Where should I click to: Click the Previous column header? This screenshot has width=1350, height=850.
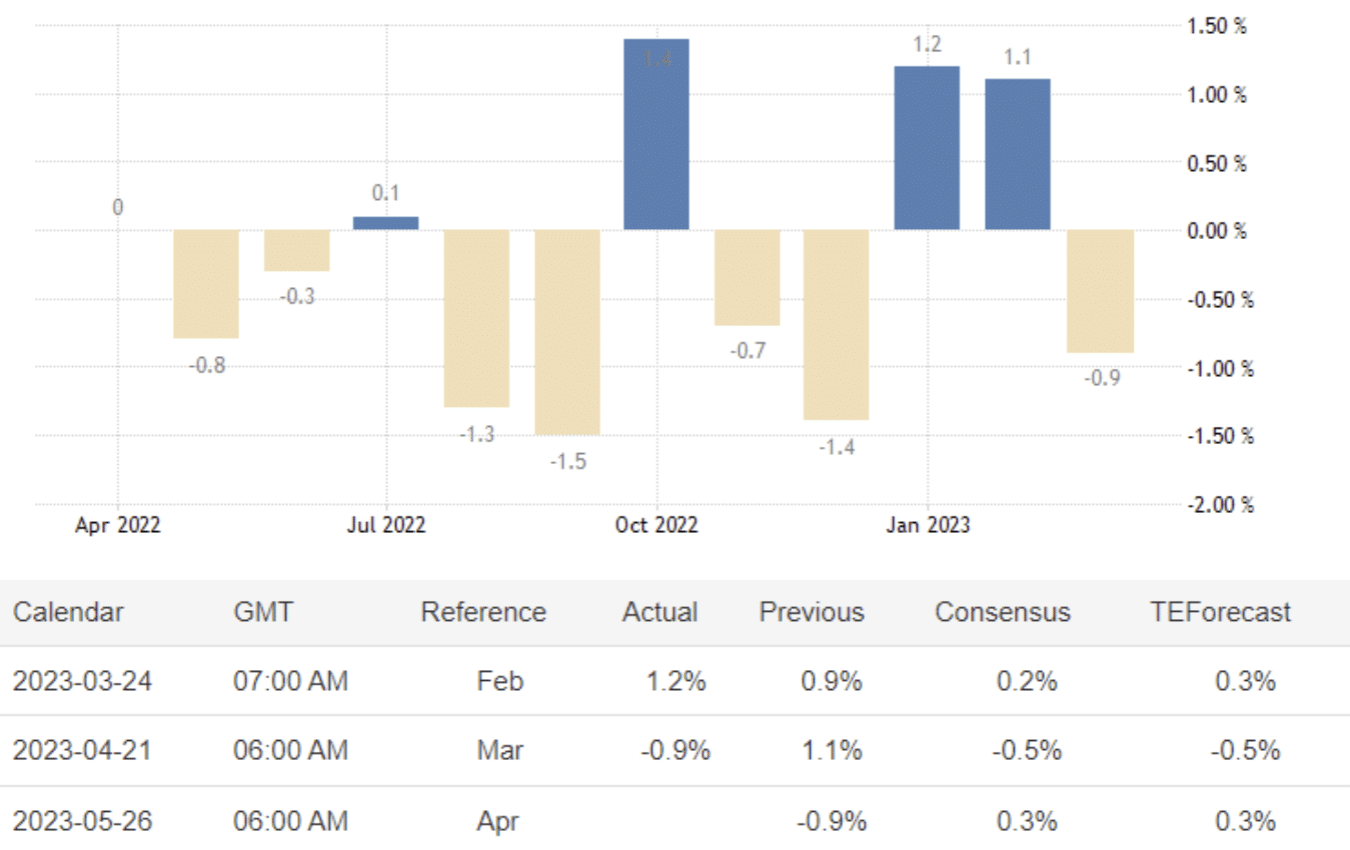[811, 612]
